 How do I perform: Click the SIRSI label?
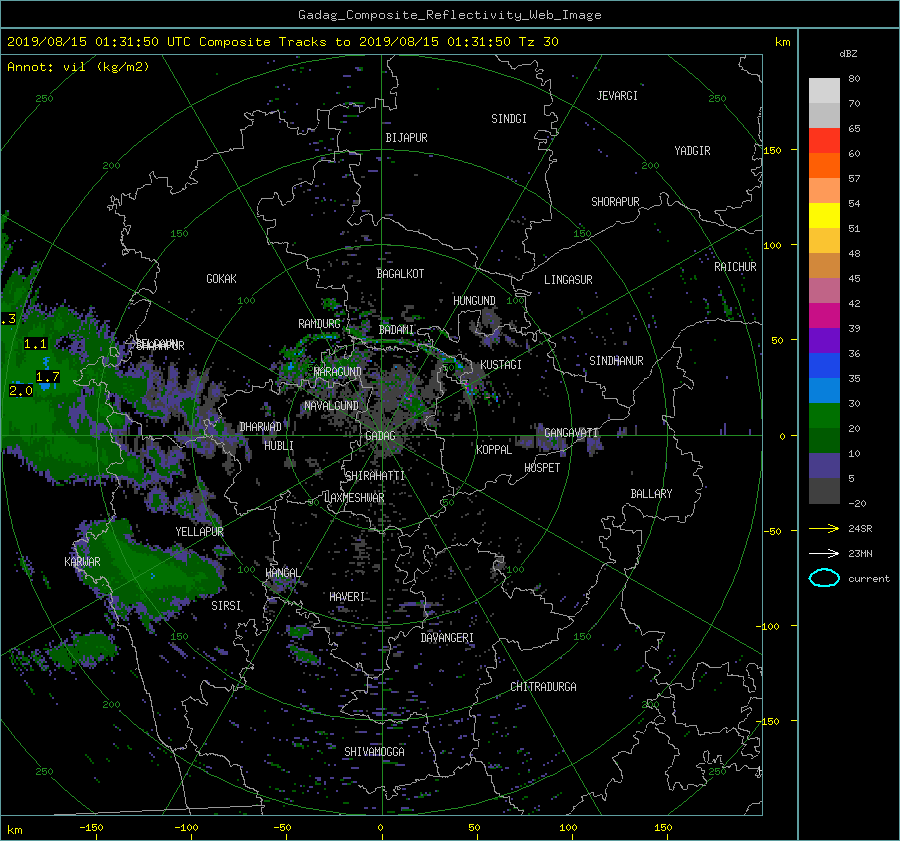pyautogui.click(x=226, y=606)
